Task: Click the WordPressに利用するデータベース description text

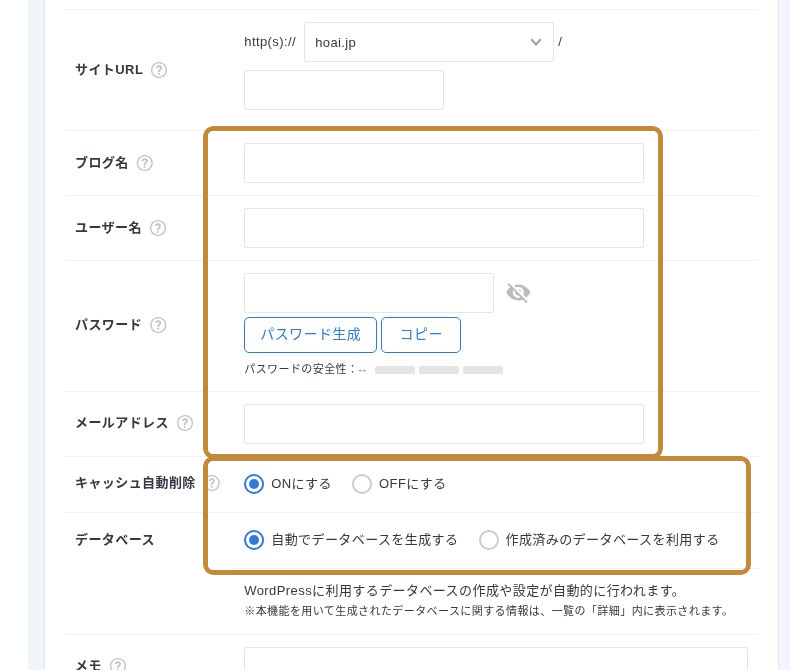Action: (462, 591)
